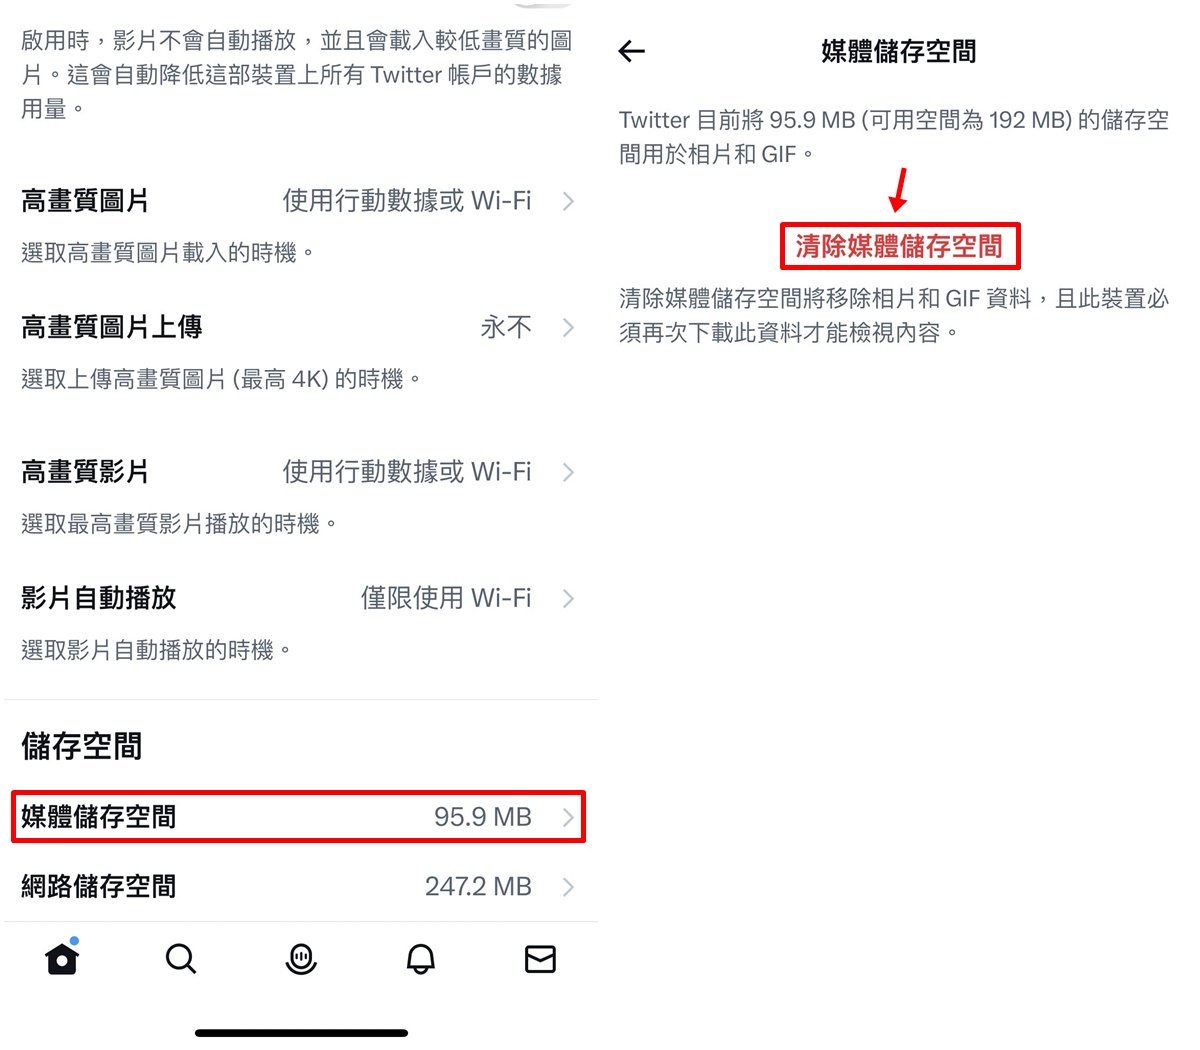Select 僅限使用 Wi-Fi autoplay value
Image resolution: width=1200 pixels, height=1050 pixels.
446,598
